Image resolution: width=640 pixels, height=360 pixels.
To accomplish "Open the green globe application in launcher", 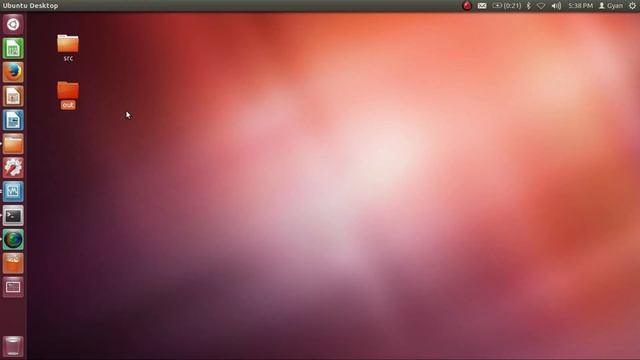I will tap(13, 240).
